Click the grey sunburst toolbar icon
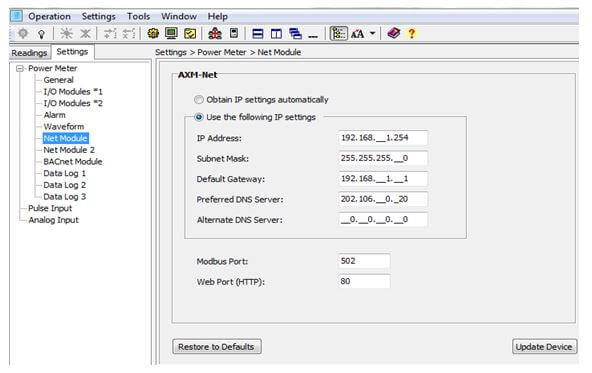 pos(67,34)
